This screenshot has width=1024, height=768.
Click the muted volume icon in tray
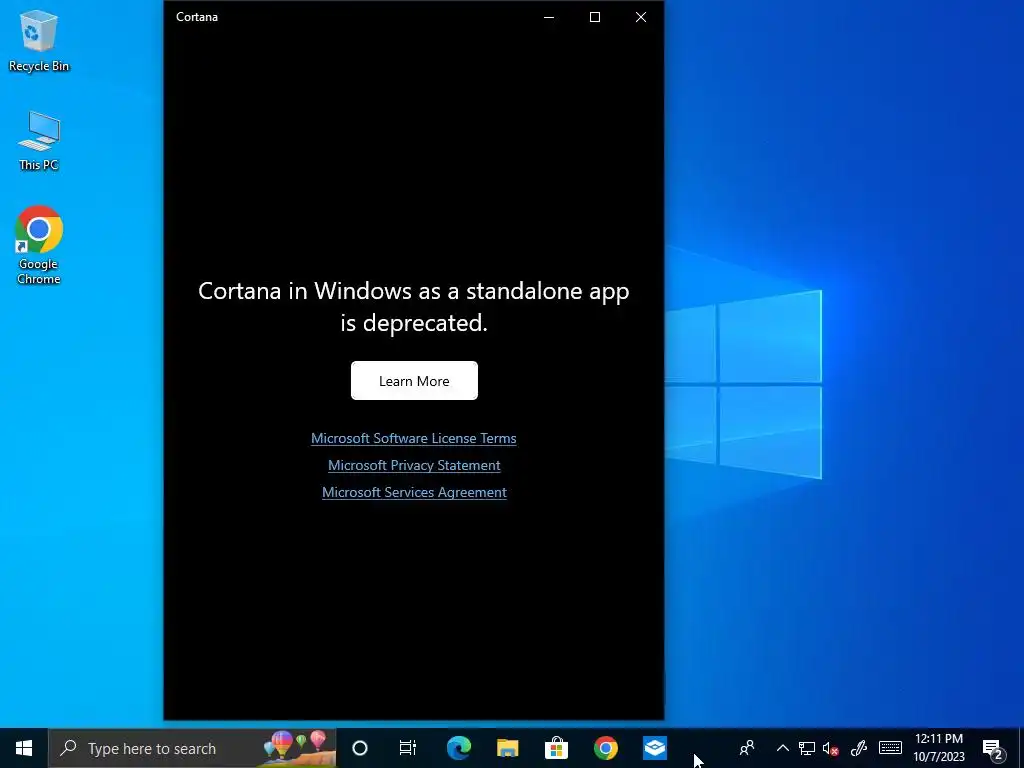[831, 748]
